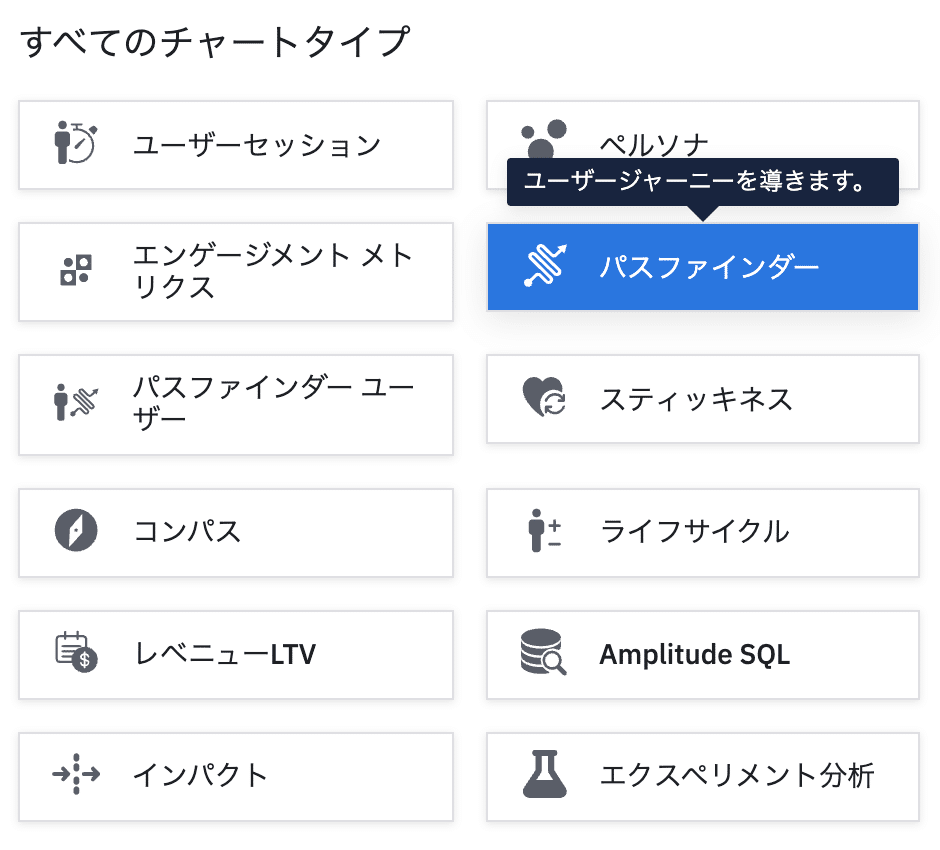940x850 pixels.
Task: Select the highlighted パスファインダー card
Action: [709, 267]
